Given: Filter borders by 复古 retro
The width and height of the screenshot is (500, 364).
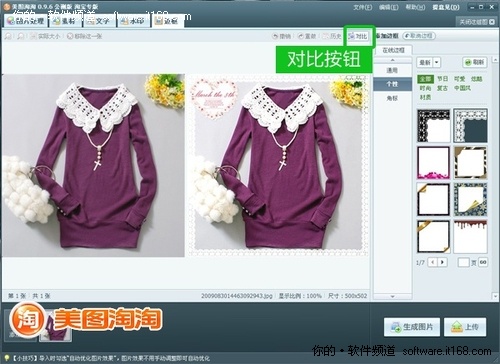Looking at the screenshot, I should pyautogui.click(x=442, y=88).
